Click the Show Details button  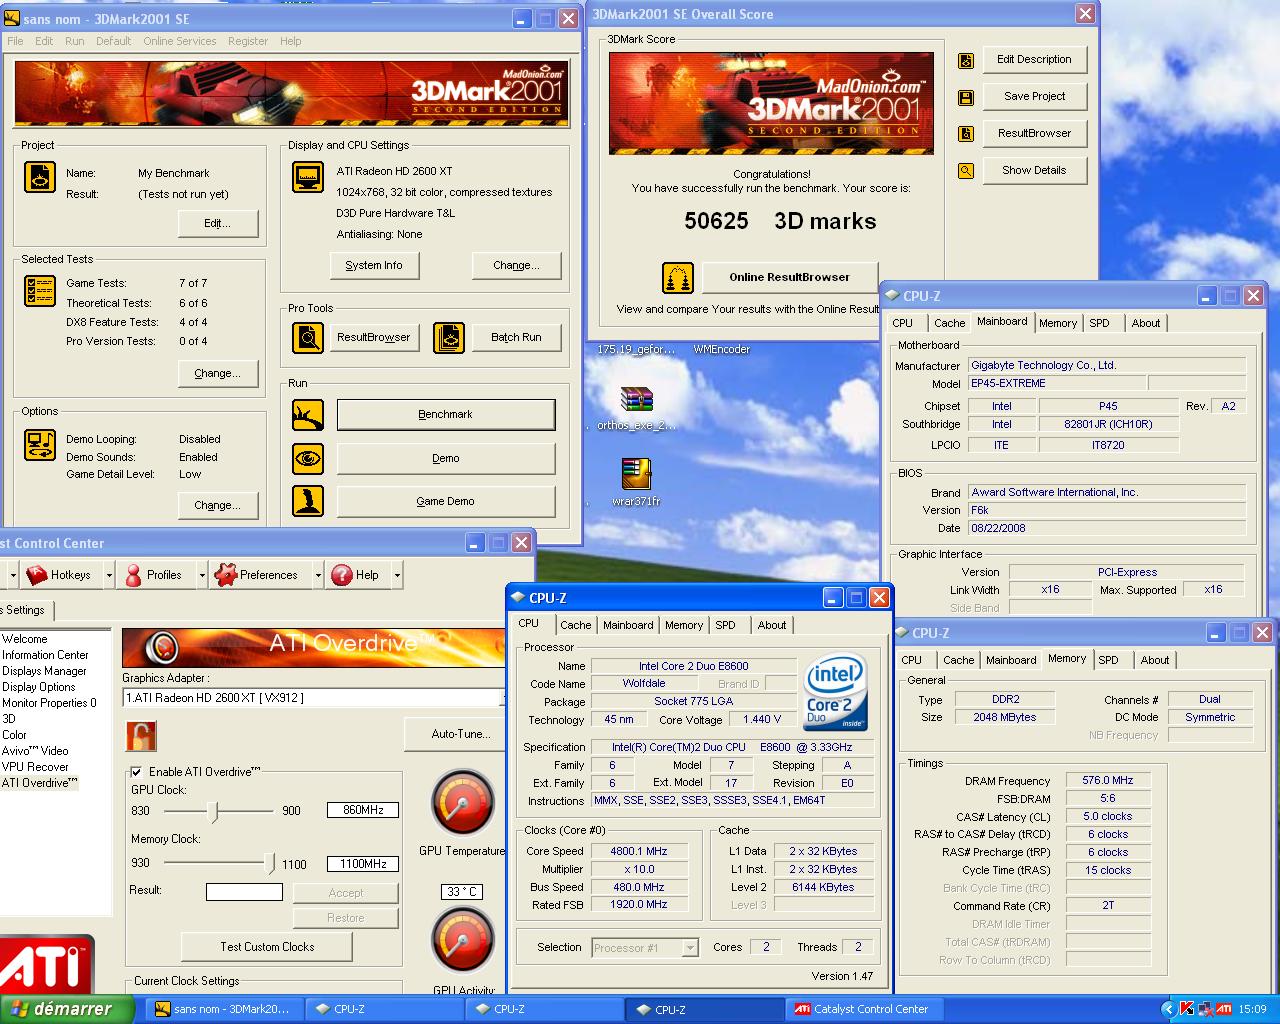[1034, 170]
